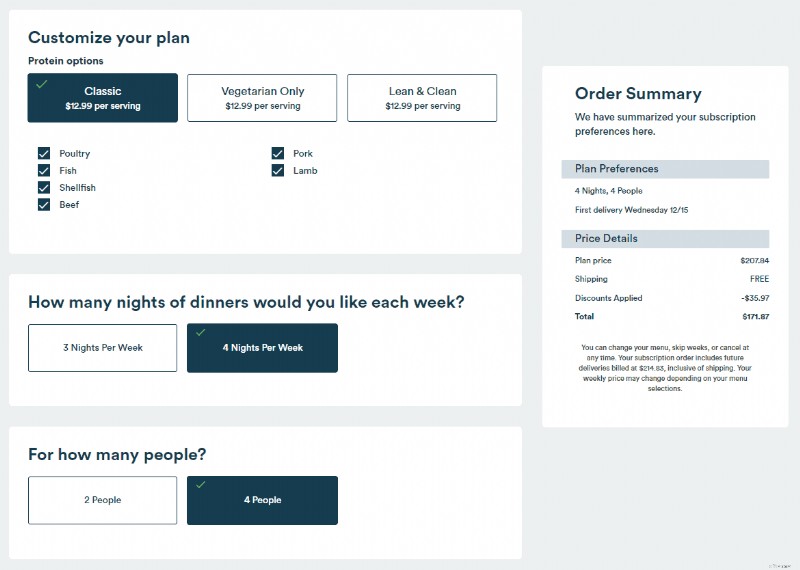Uncheck the Poultry checkbox
800x570 pixels.
coord(44,153)
